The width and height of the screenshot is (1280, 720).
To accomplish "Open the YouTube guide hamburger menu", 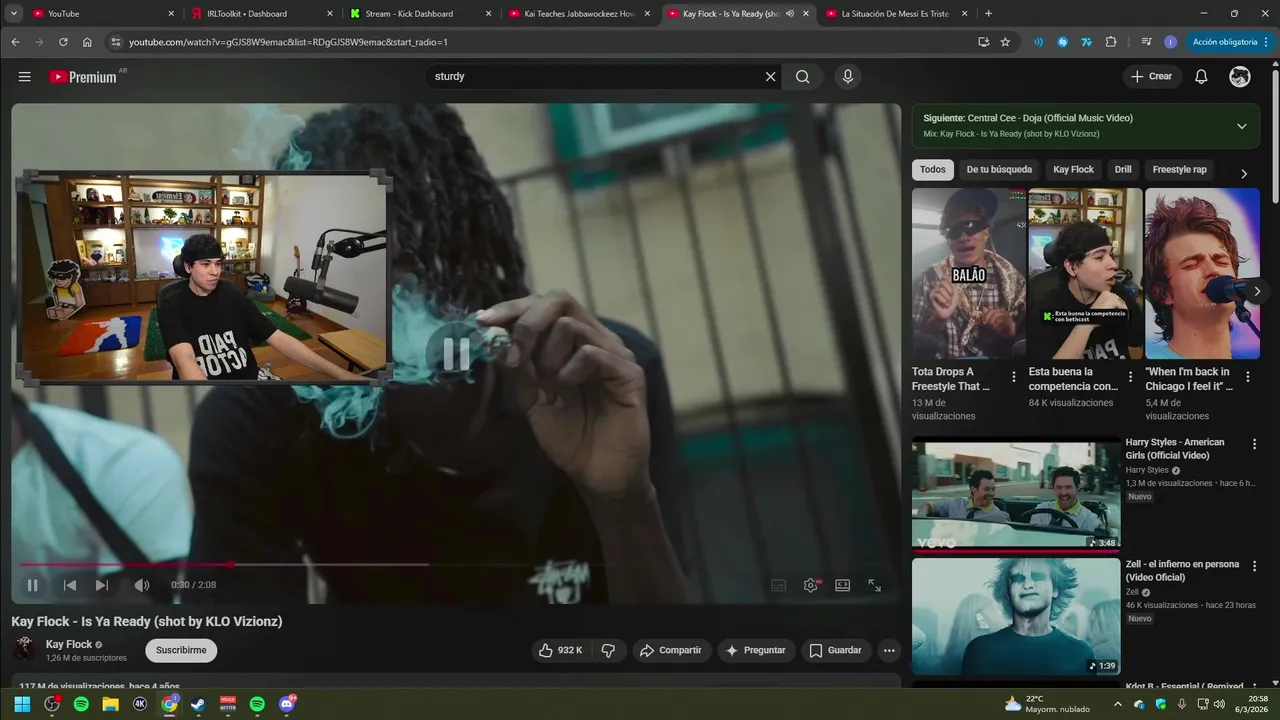I will pos(25,77).
